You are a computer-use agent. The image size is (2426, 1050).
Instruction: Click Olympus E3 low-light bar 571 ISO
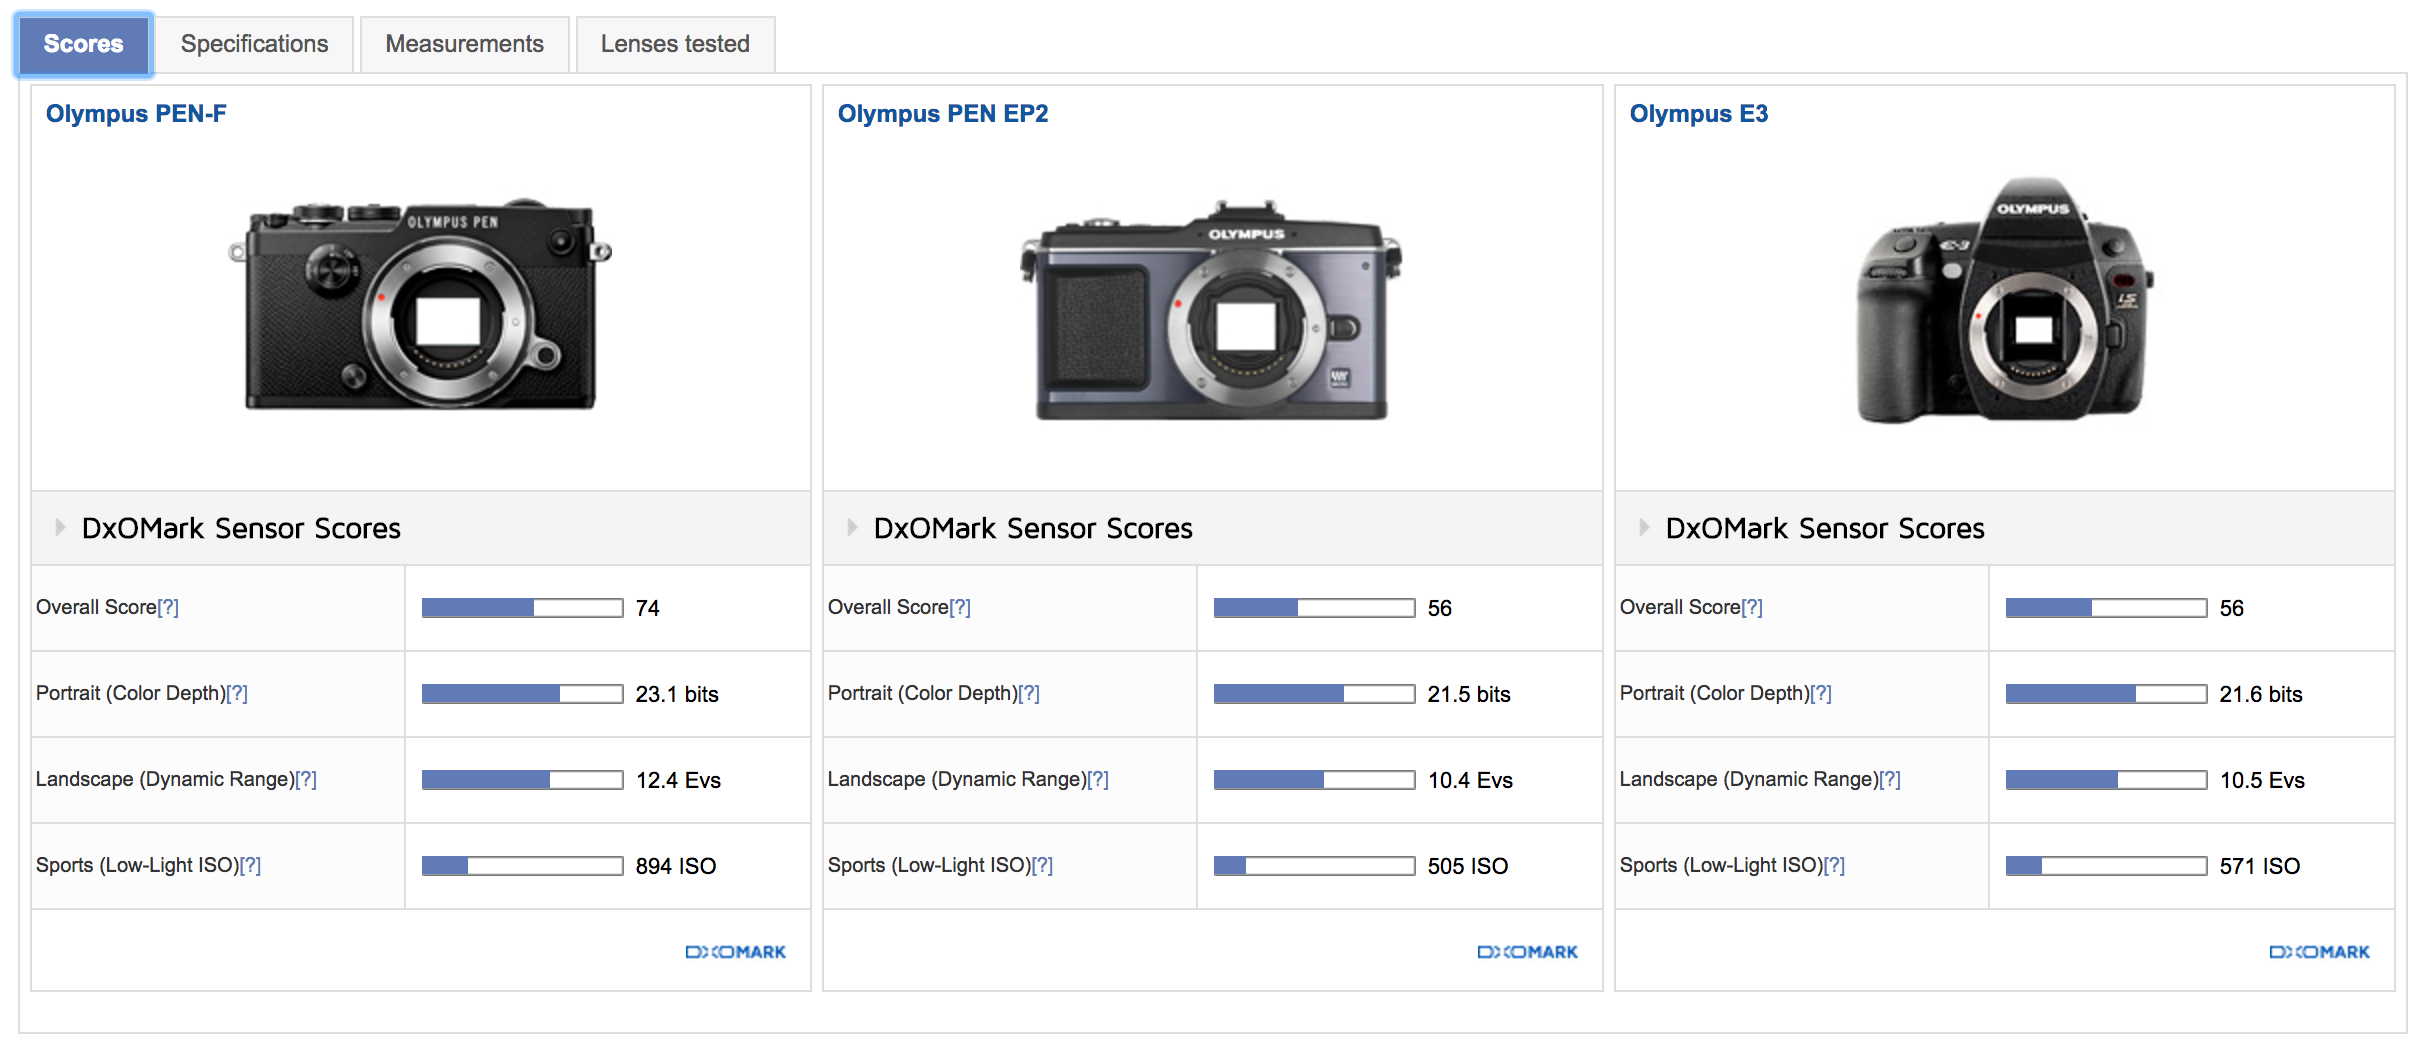pyautogui.click(x=2107, y=866)
